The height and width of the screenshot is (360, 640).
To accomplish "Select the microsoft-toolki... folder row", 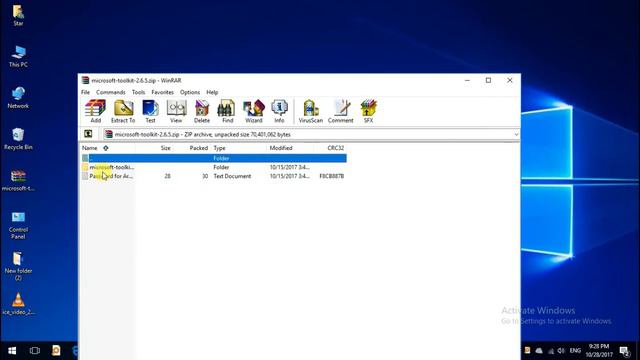I will [214, 167].
